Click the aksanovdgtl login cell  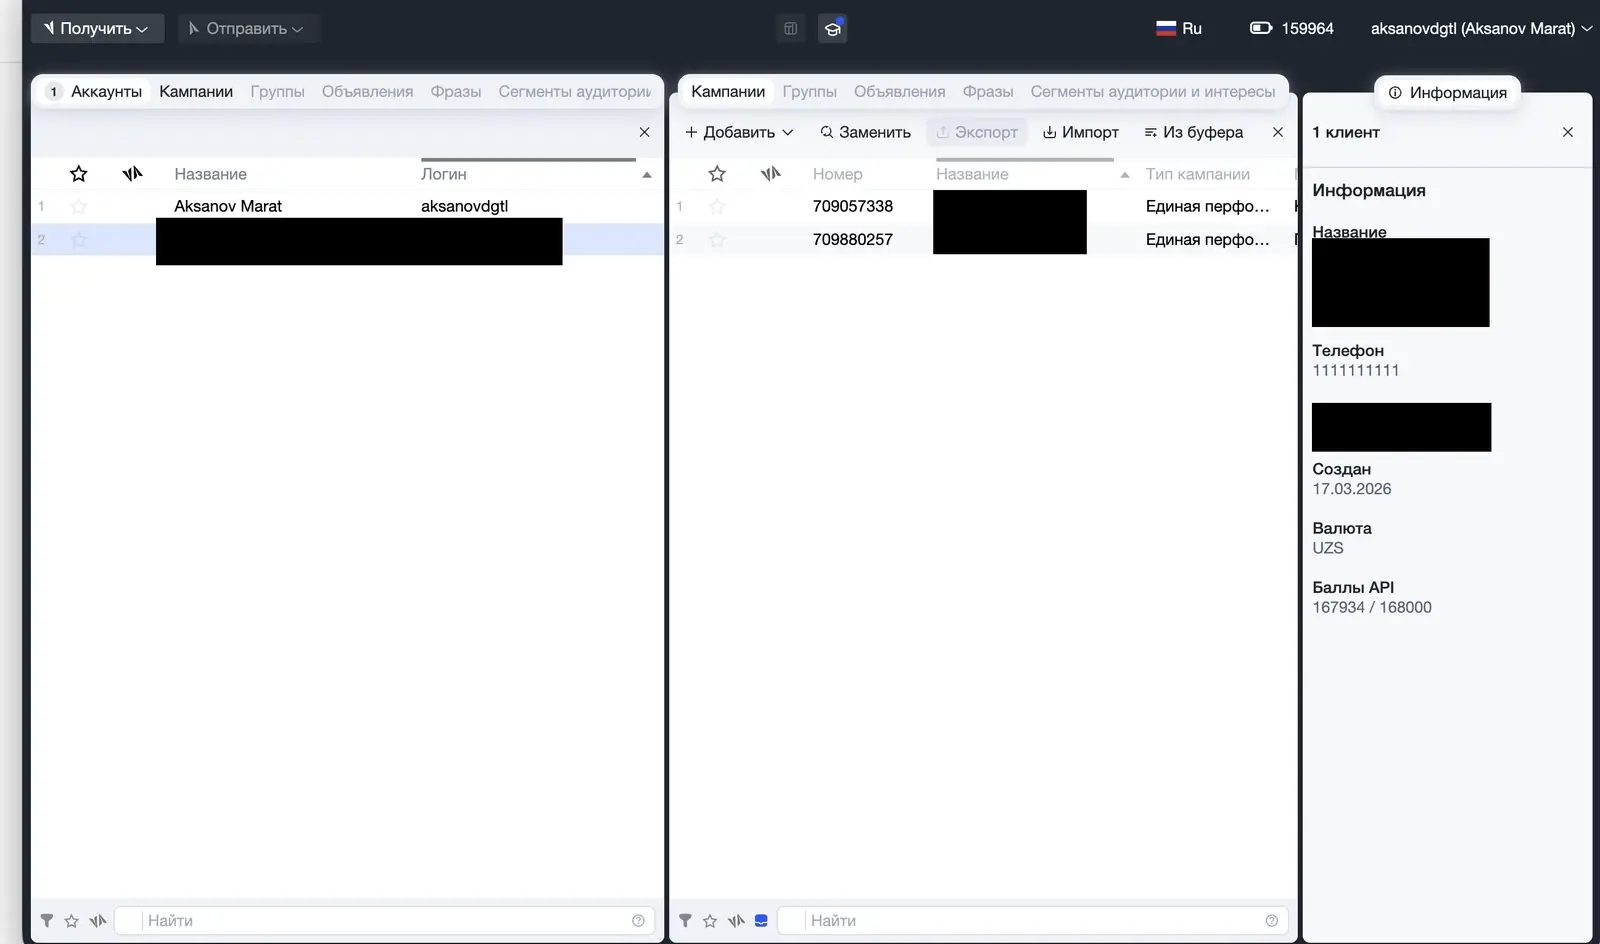point(464,206)
